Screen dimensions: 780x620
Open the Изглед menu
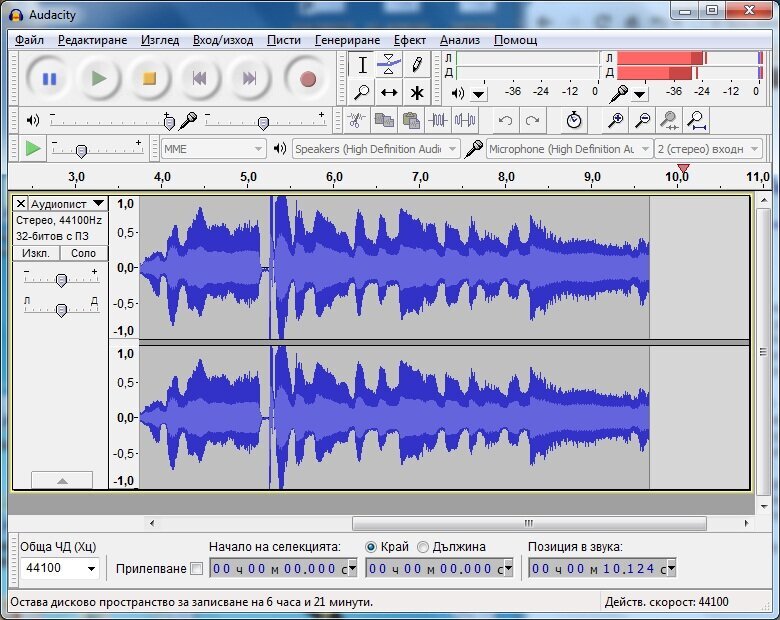[160, 40]
